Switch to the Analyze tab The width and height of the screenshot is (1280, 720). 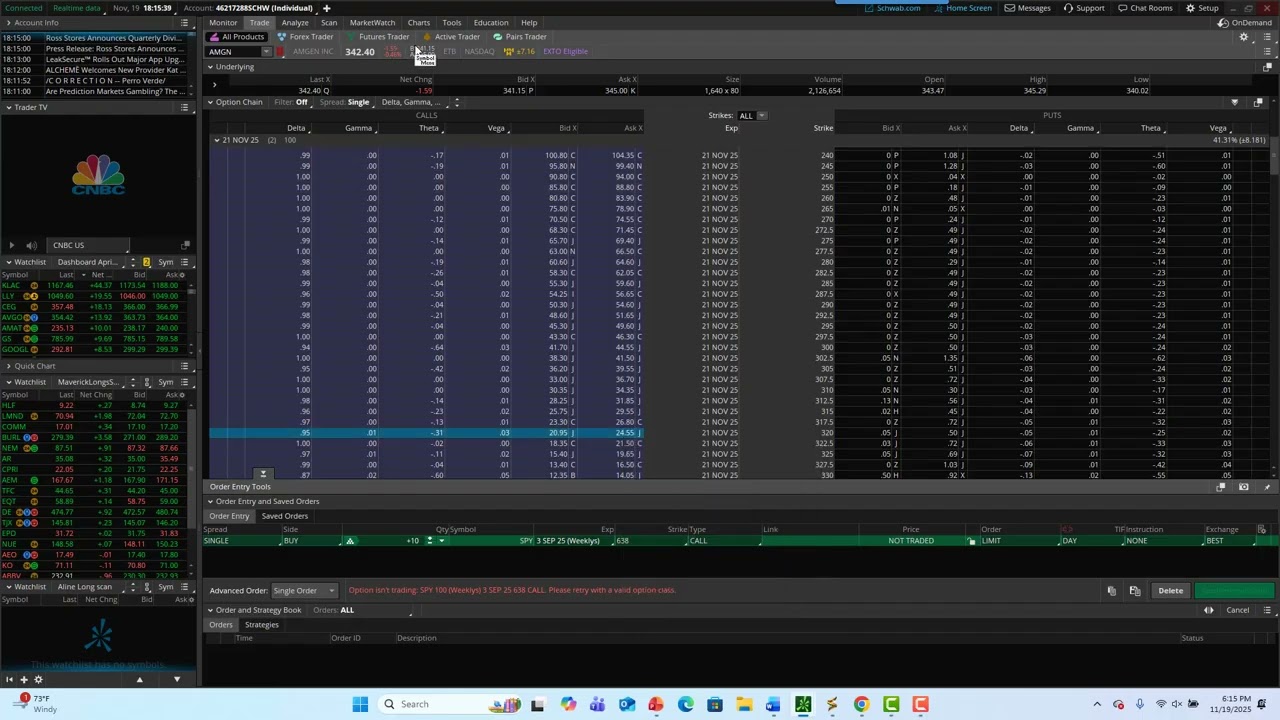click(x=295, y=23)
